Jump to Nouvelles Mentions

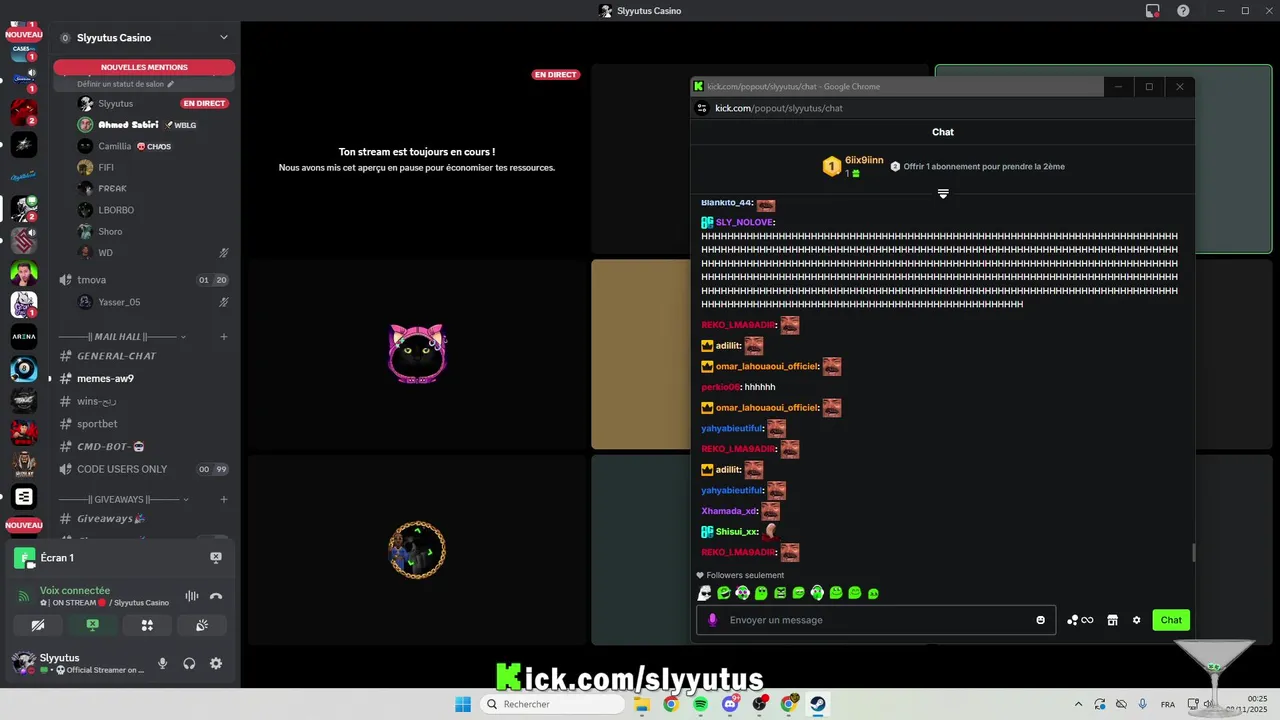pos(144,67)
